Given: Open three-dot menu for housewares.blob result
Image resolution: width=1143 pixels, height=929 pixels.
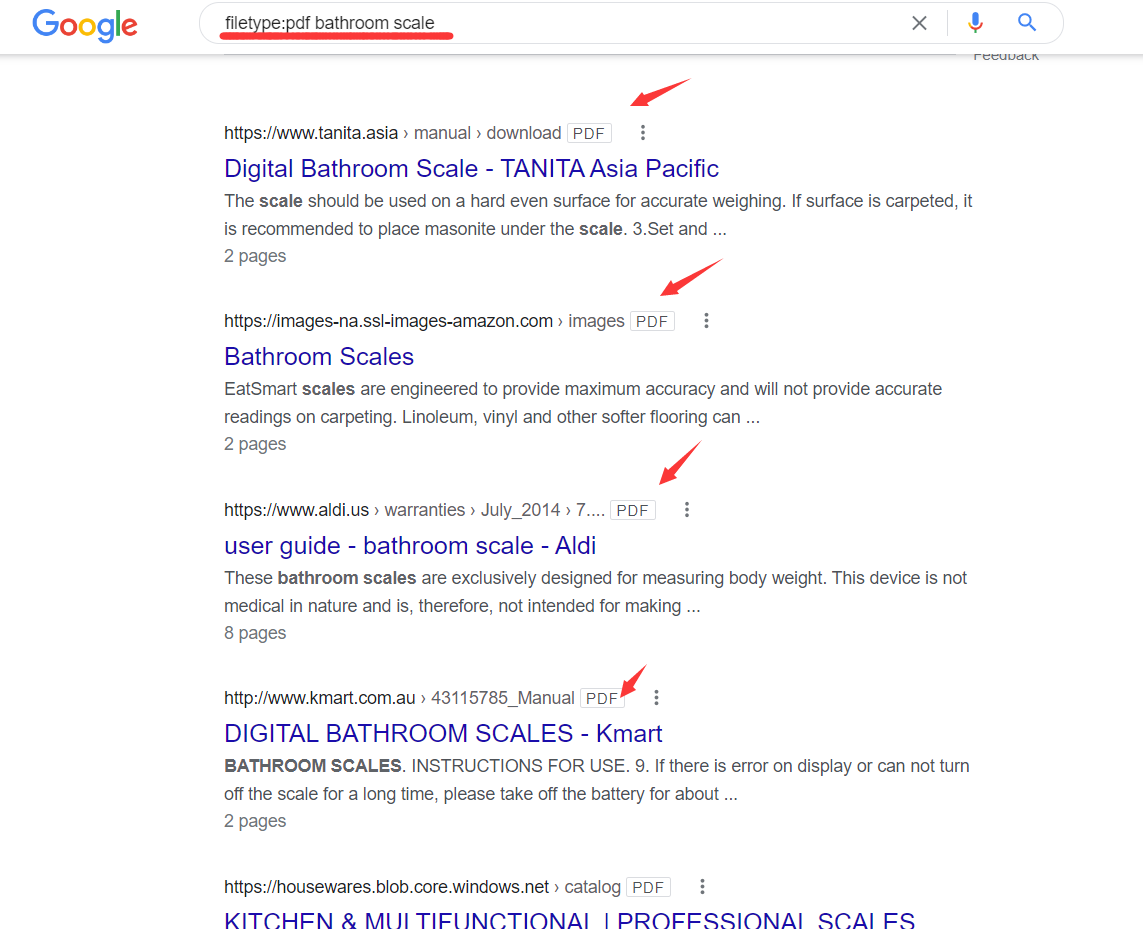Looking at the screenshot, I should pyautogui.click(x=702, y=887).
